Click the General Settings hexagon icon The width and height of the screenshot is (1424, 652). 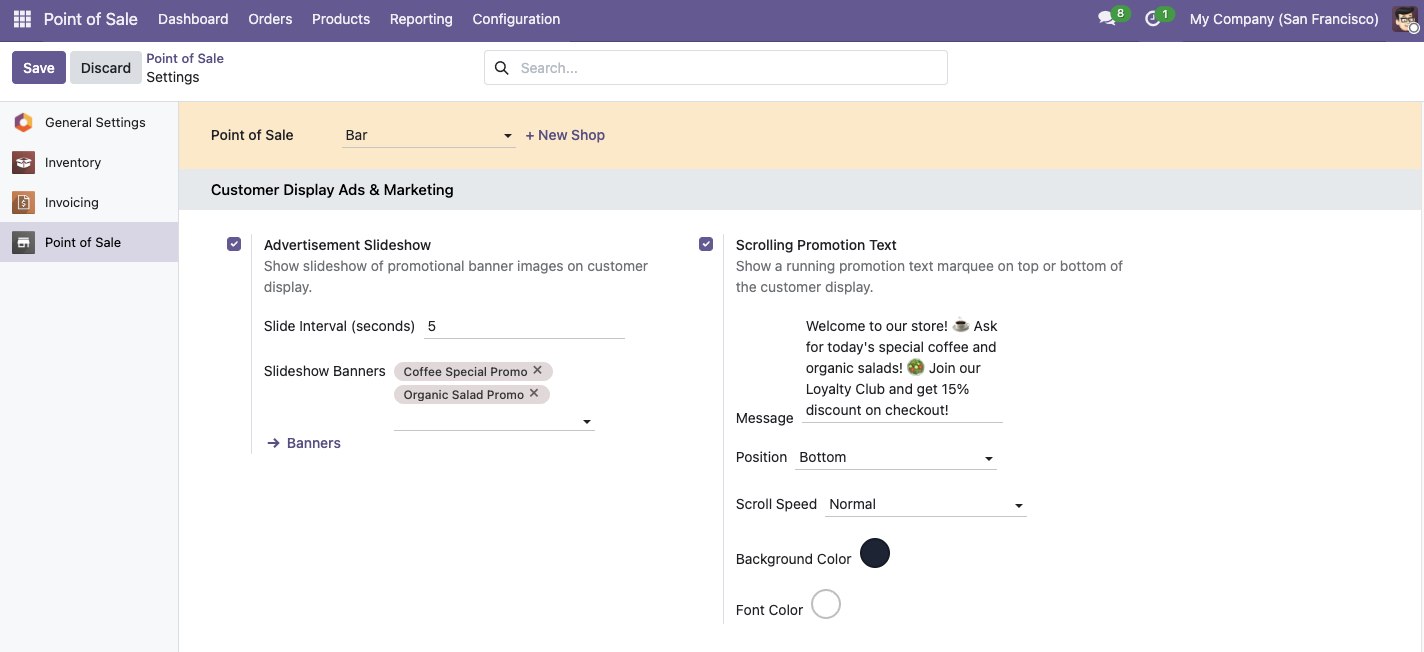23,122
